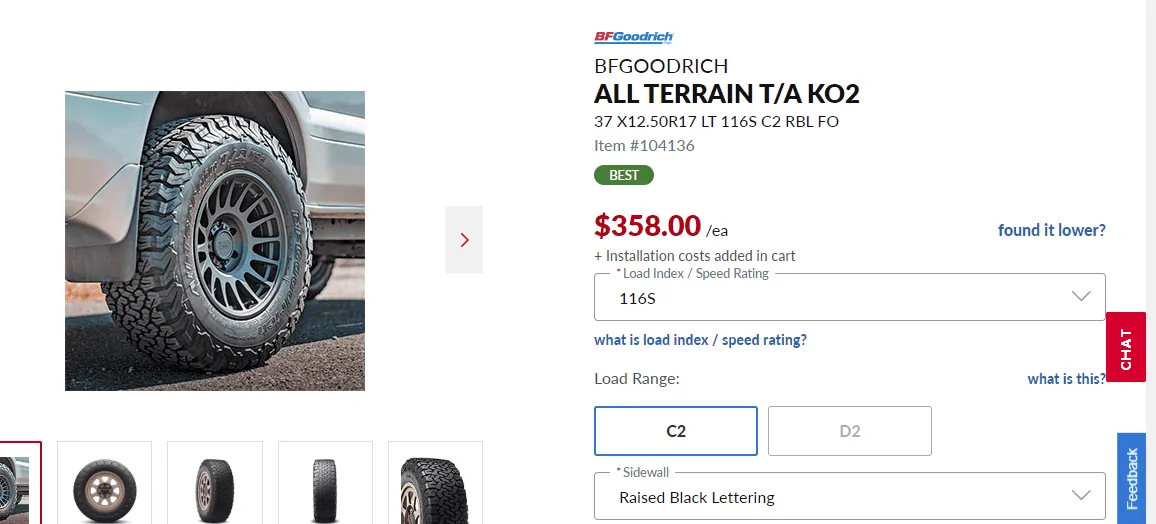The image size is (1156, 524).
Task: Click the ALL TERRAIN T/A KO2 title
Action: [727, 94]
